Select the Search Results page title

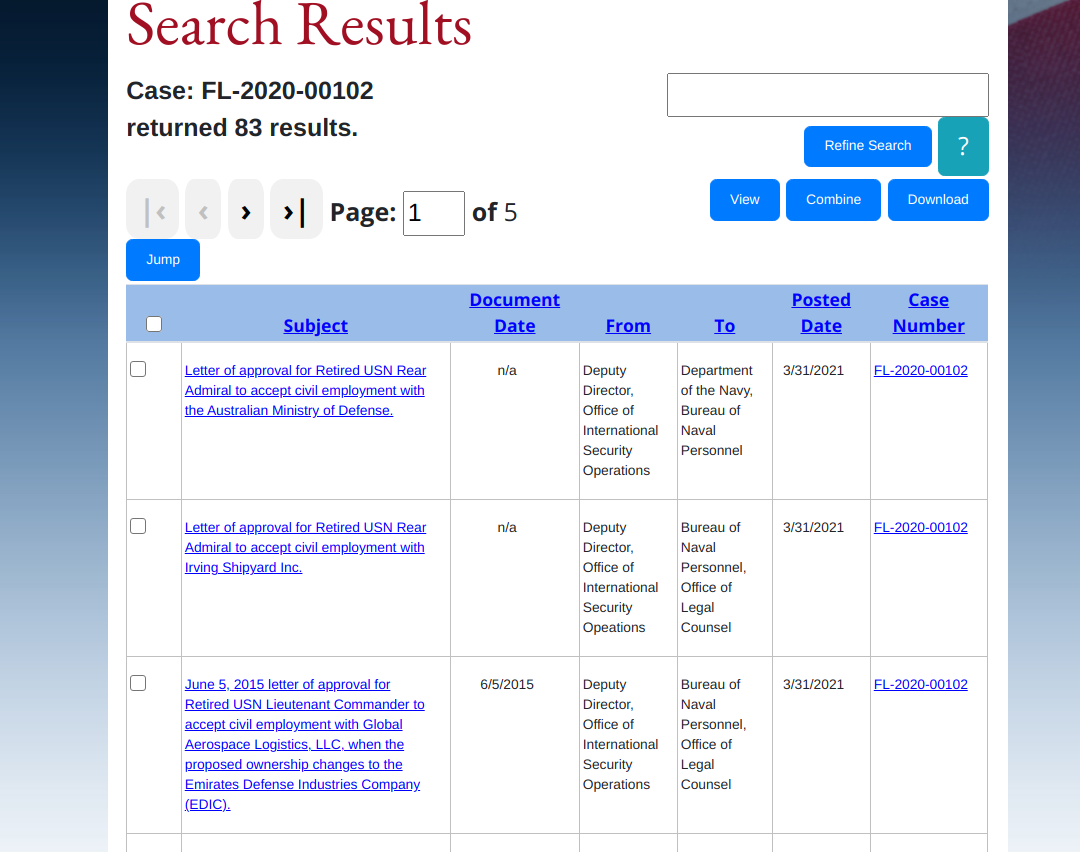(299, 25)
